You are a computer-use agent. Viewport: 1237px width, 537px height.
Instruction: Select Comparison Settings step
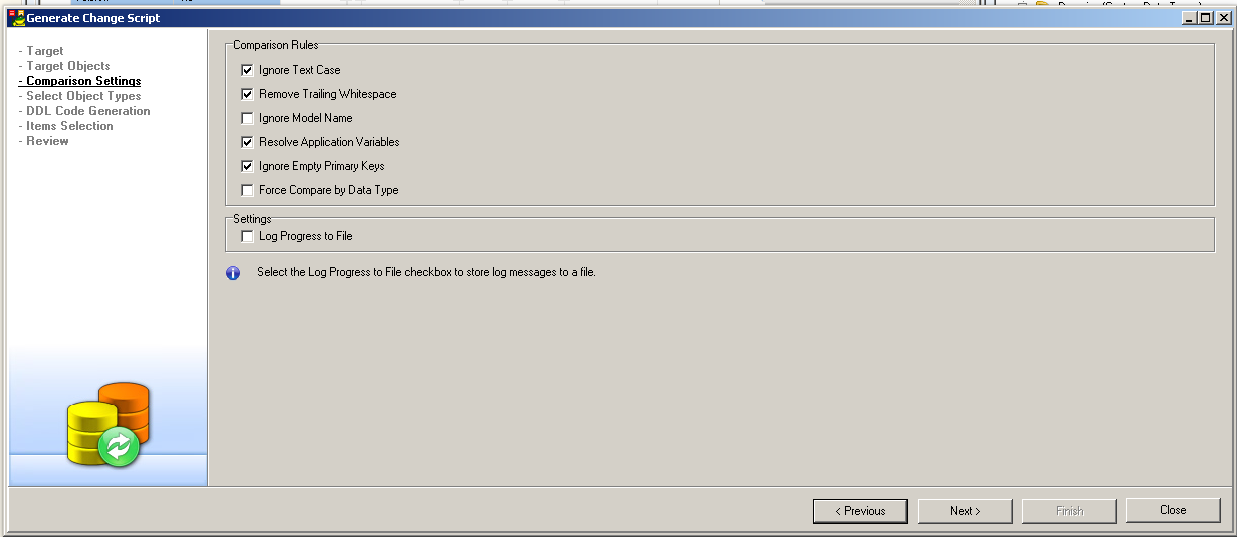click(83, 81)
